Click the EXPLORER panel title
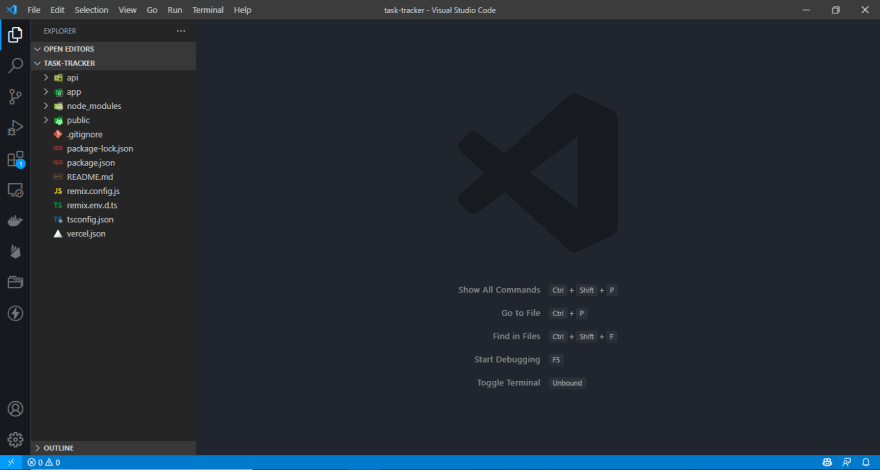The height and width of the screenshot is (470, 880). (x=60, y=31)
